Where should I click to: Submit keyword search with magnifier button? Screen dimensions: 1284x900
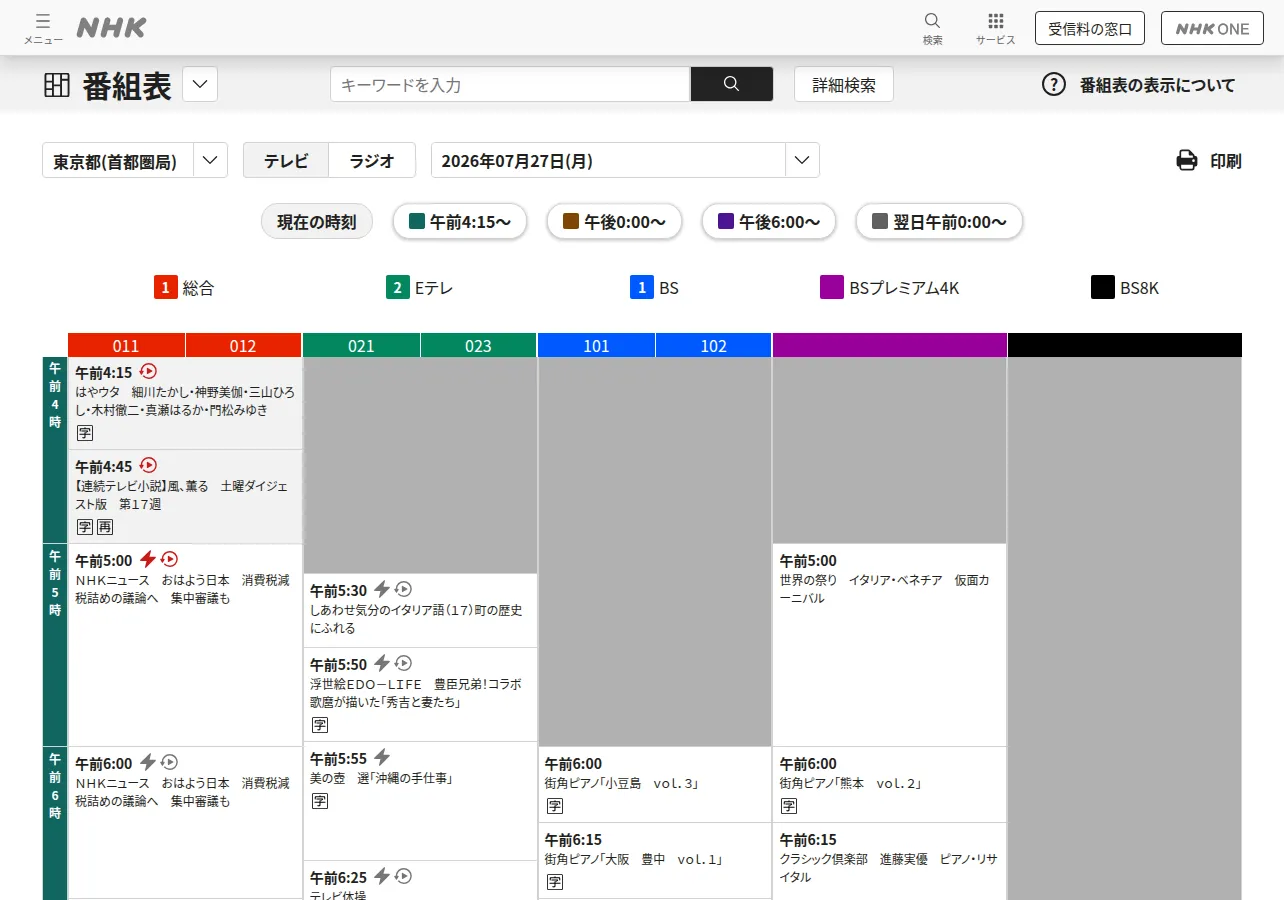[x=732, y=84]
